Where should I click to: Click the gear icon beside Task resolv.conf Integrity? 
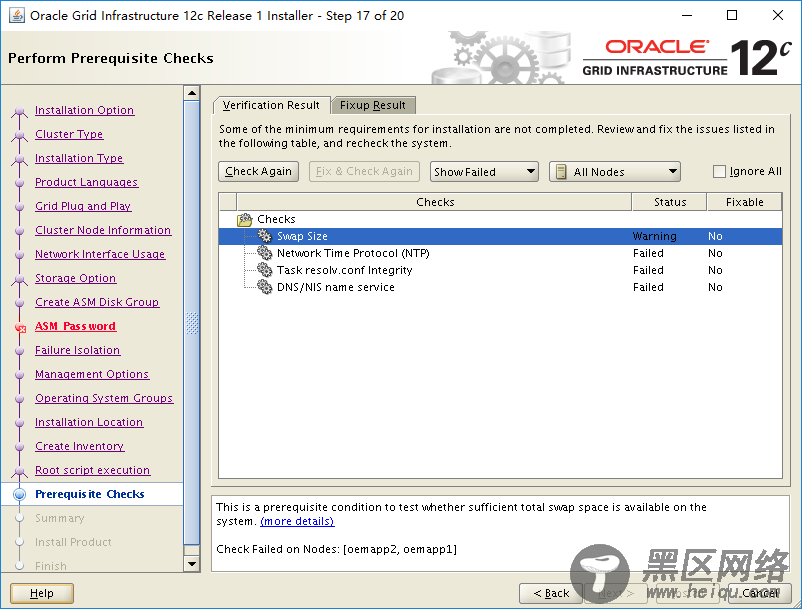[264, 269]
